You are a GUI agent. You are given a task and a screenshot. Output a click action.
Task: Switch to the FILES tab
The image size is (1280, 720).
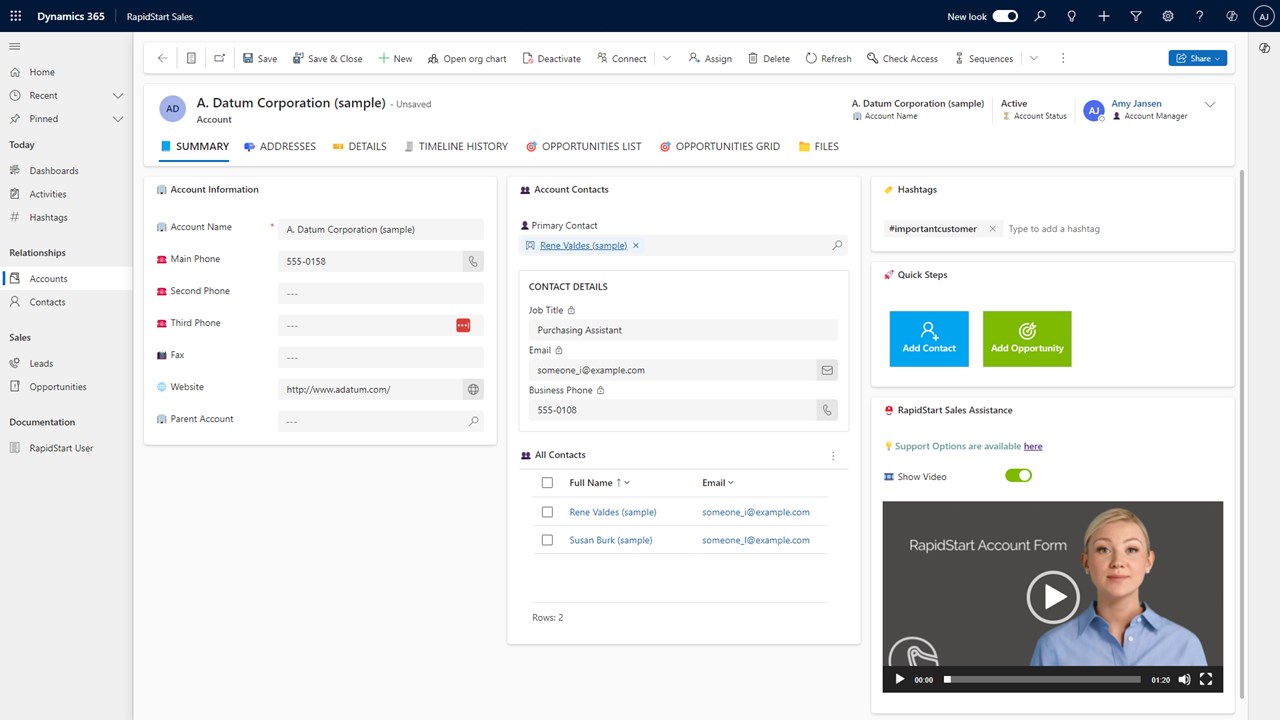818,146
